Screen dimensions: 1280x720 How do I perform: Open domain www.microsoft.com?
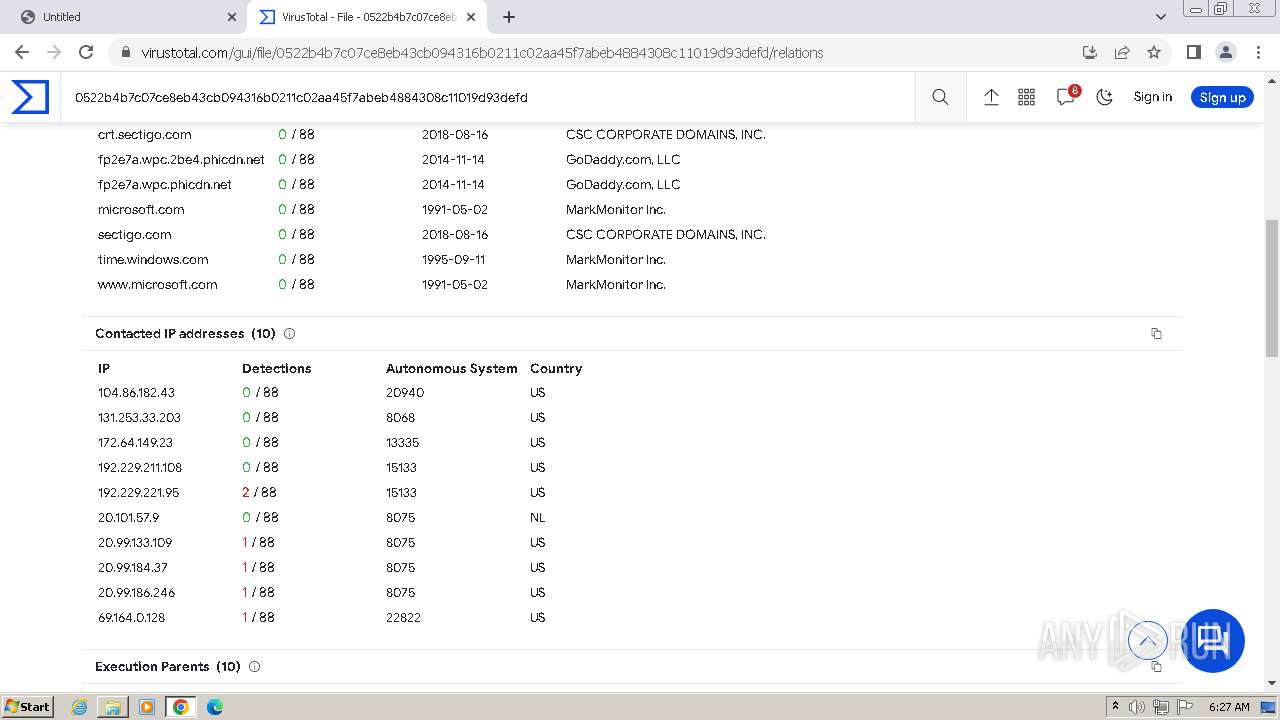coord(157,284)
